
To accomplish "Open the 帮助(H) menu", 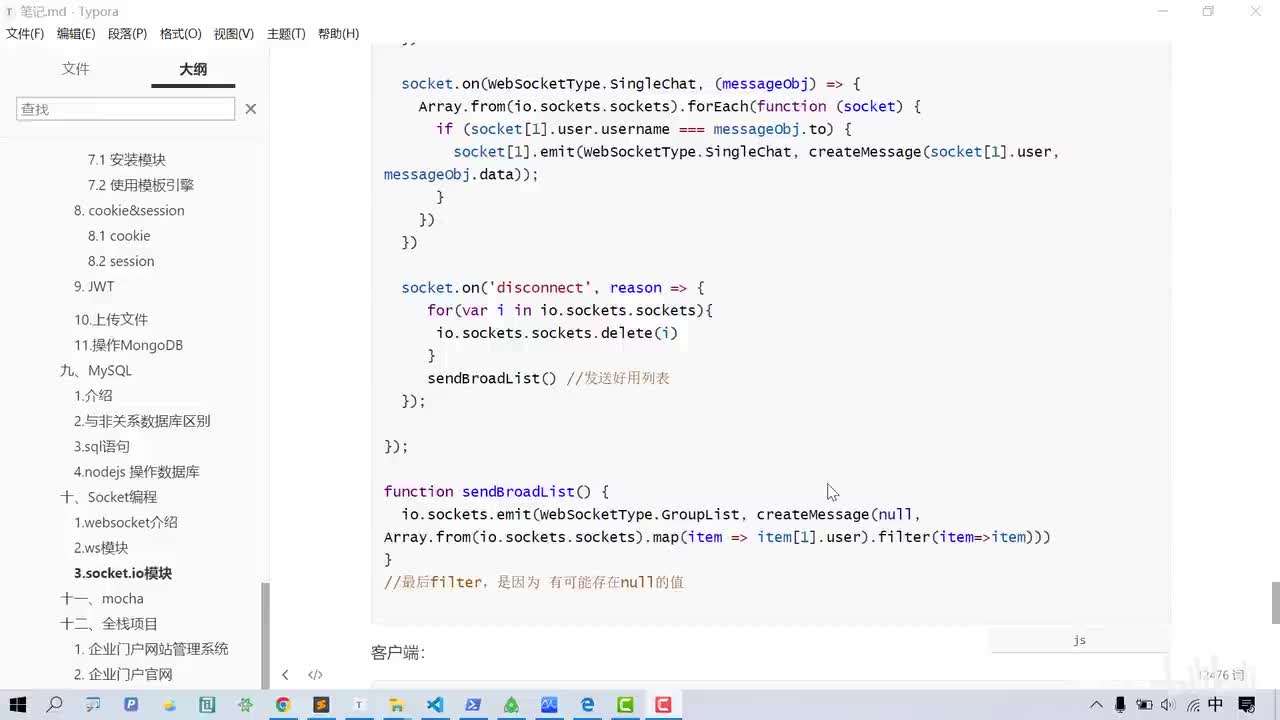I will (x=338, y=34).
